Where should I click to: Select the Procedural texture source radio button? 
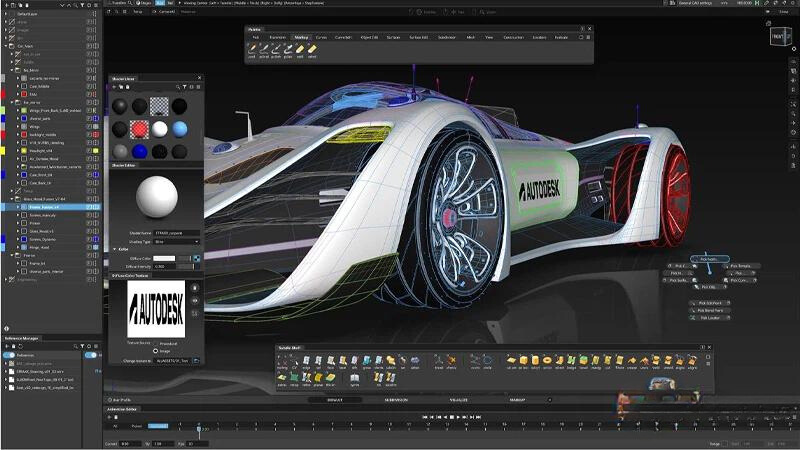coord(156,344)
